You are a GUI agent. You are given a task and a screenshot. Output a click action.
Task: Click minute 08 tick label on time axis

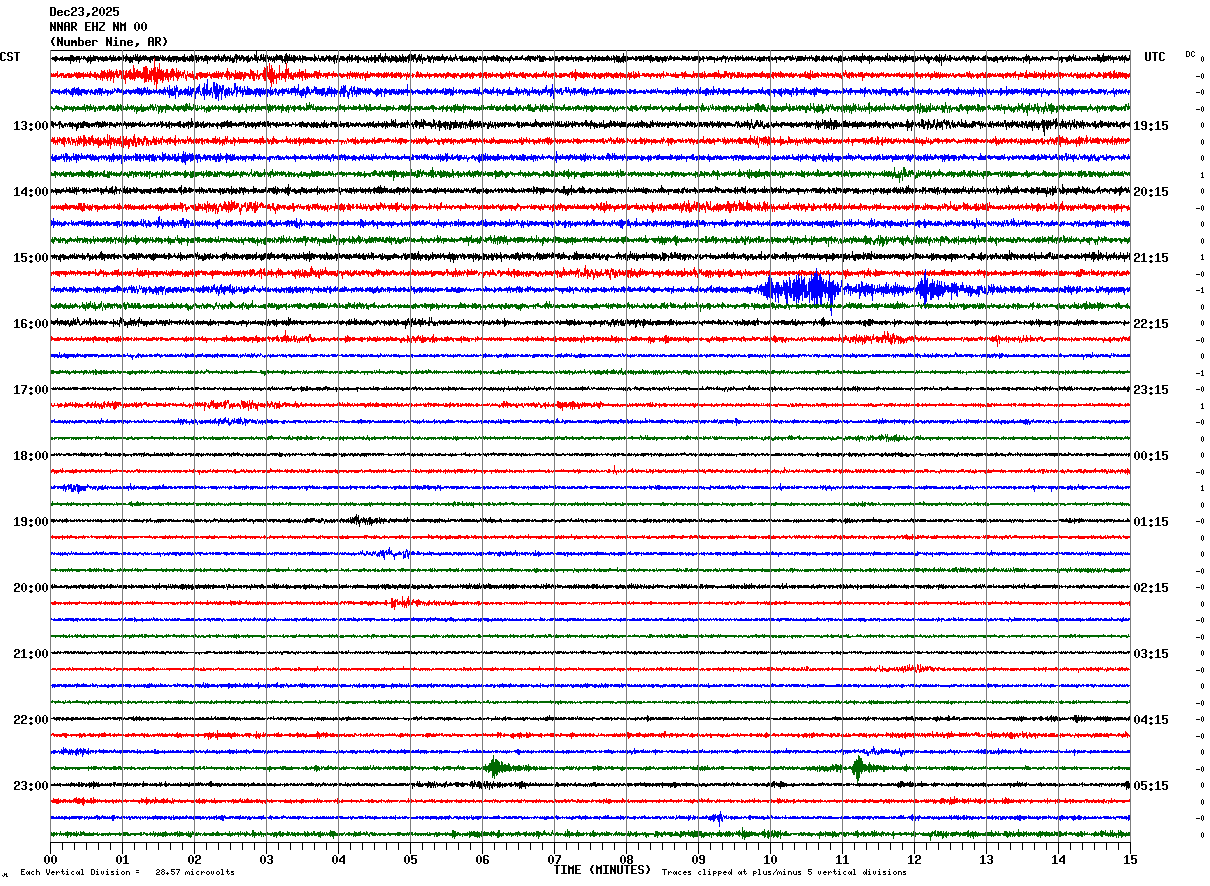(x=626, y=860)
